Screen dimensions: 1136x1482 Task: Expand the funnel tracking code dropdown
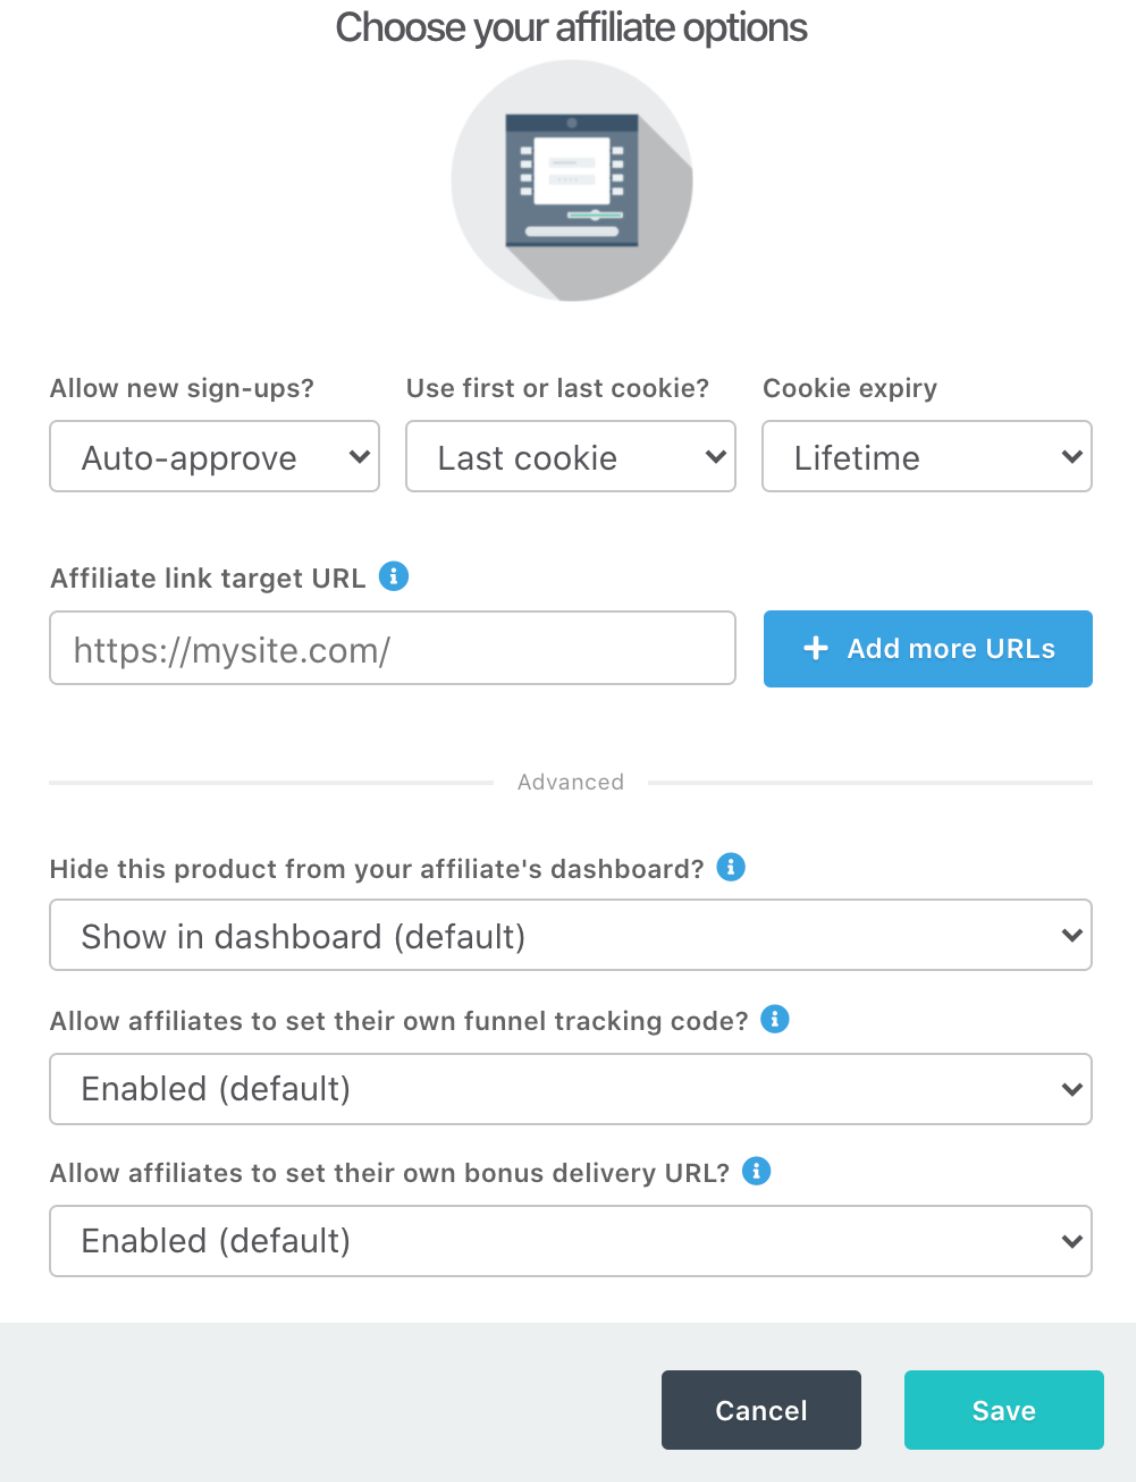tap(570, 1088)
